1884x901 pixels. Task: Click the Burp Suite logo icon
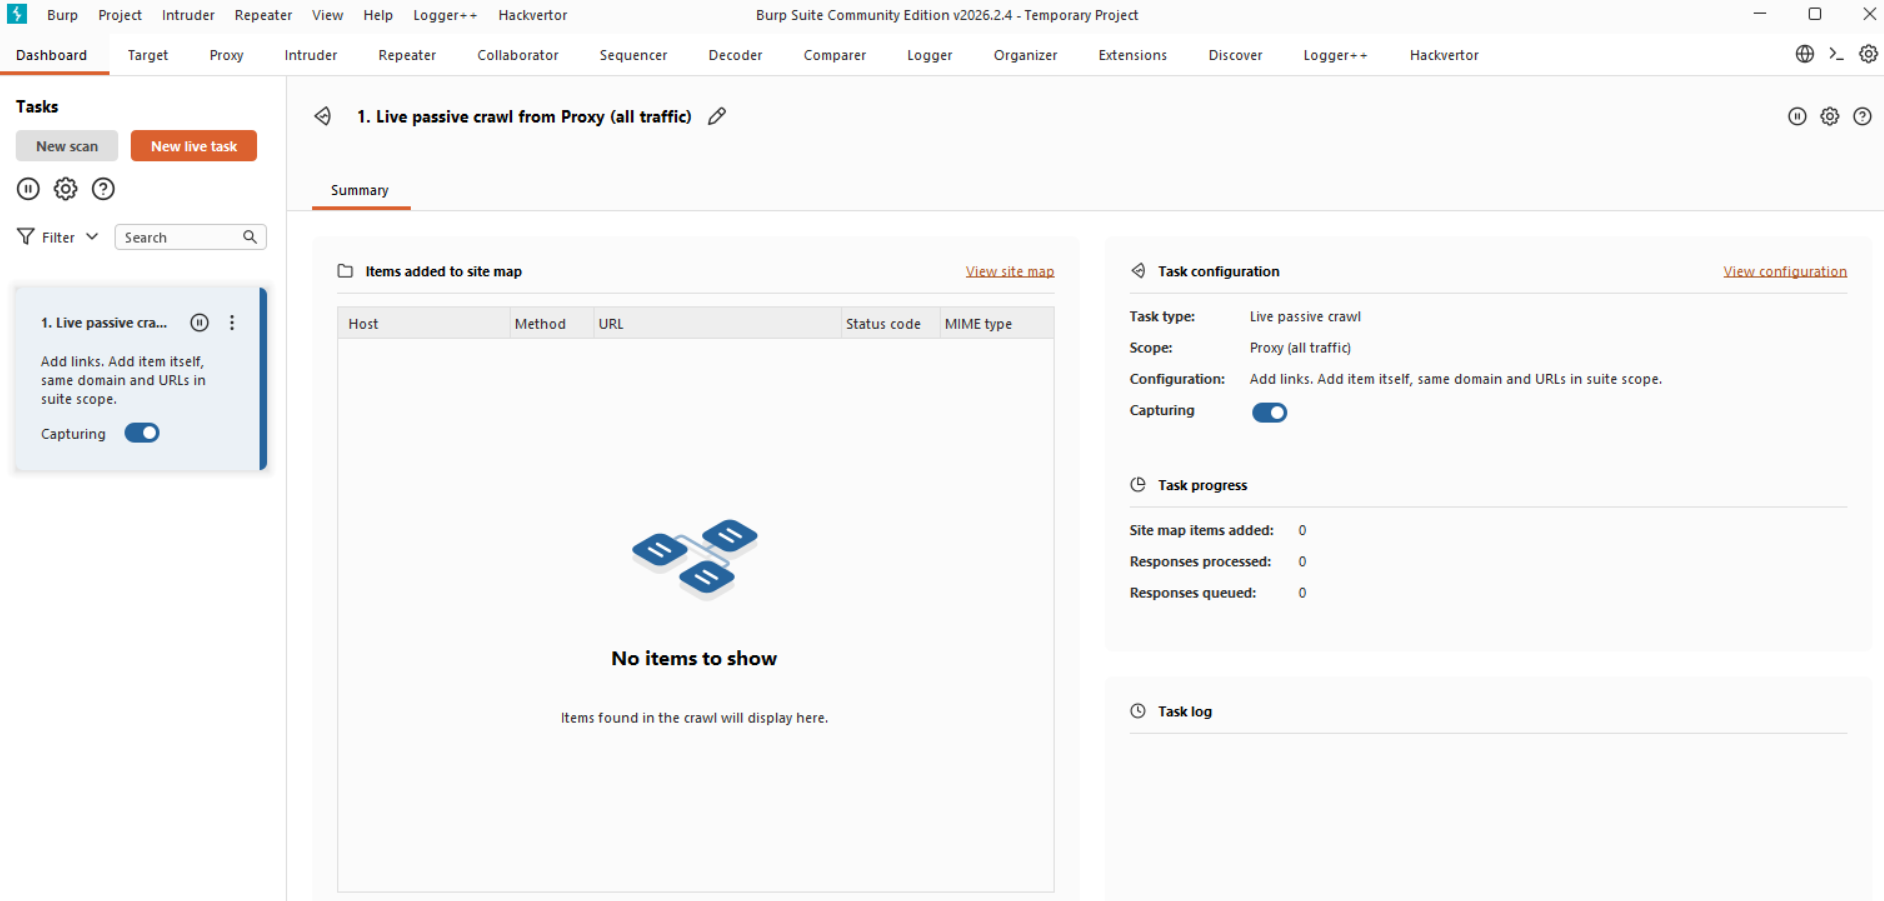tap(17, 14)
